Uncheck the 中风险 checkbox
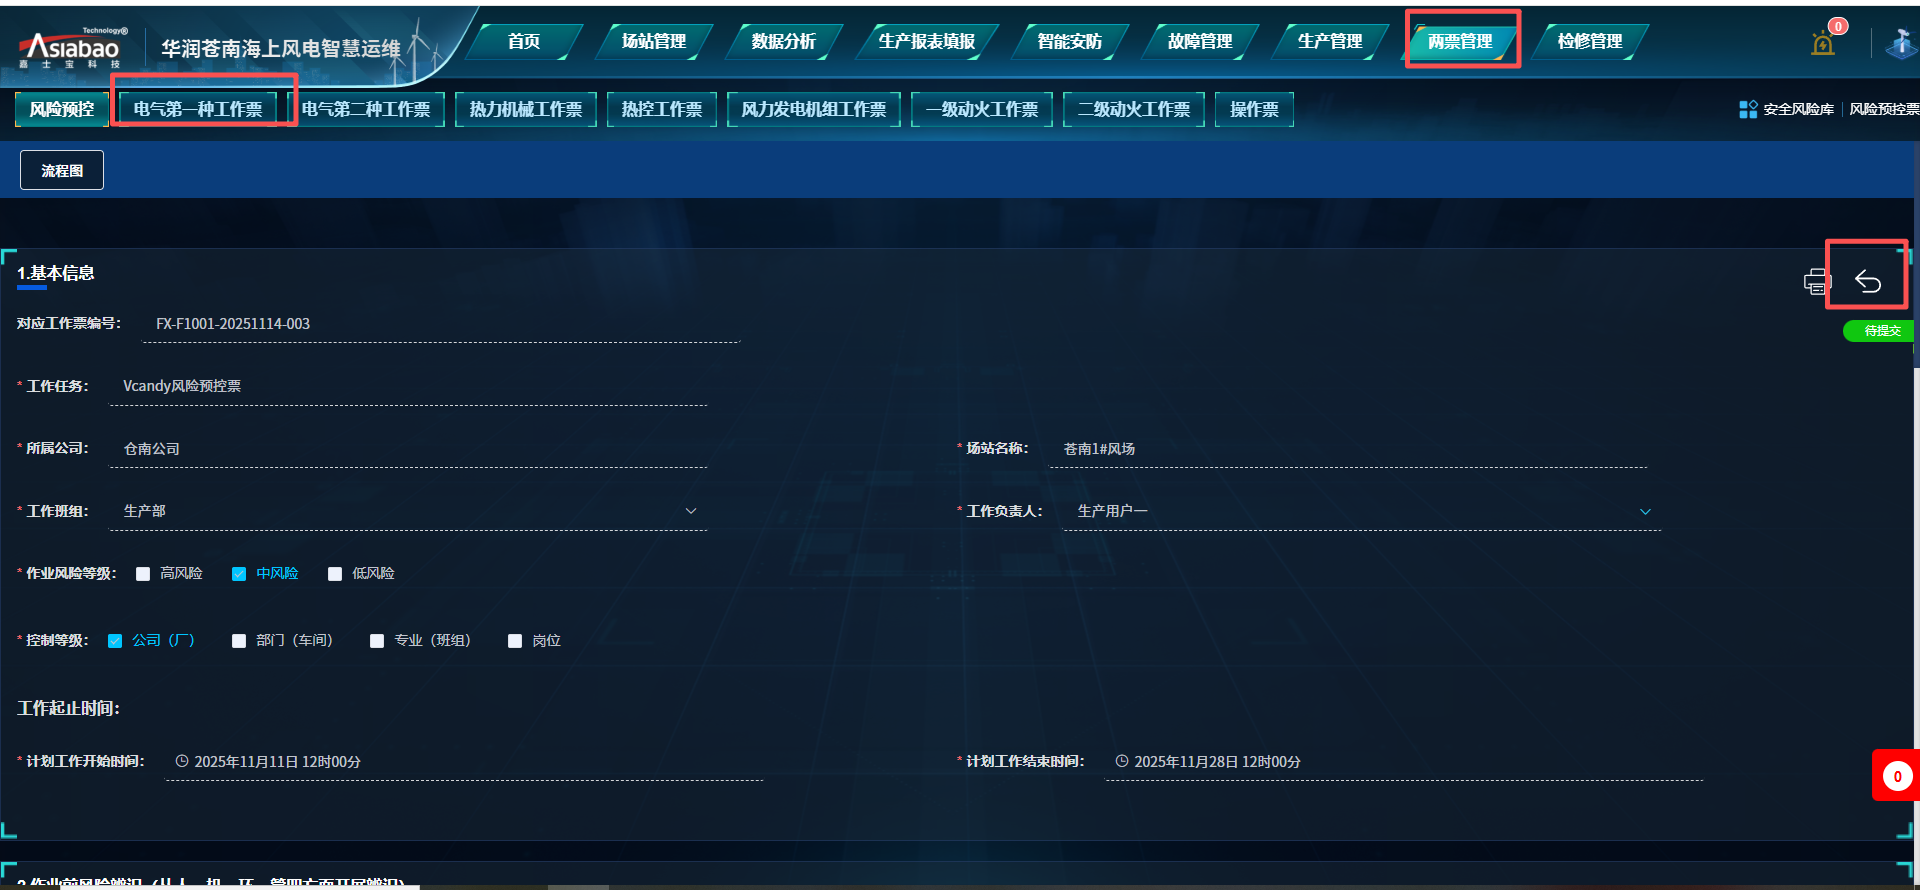 pyautogui.click(x=239, y=574)
